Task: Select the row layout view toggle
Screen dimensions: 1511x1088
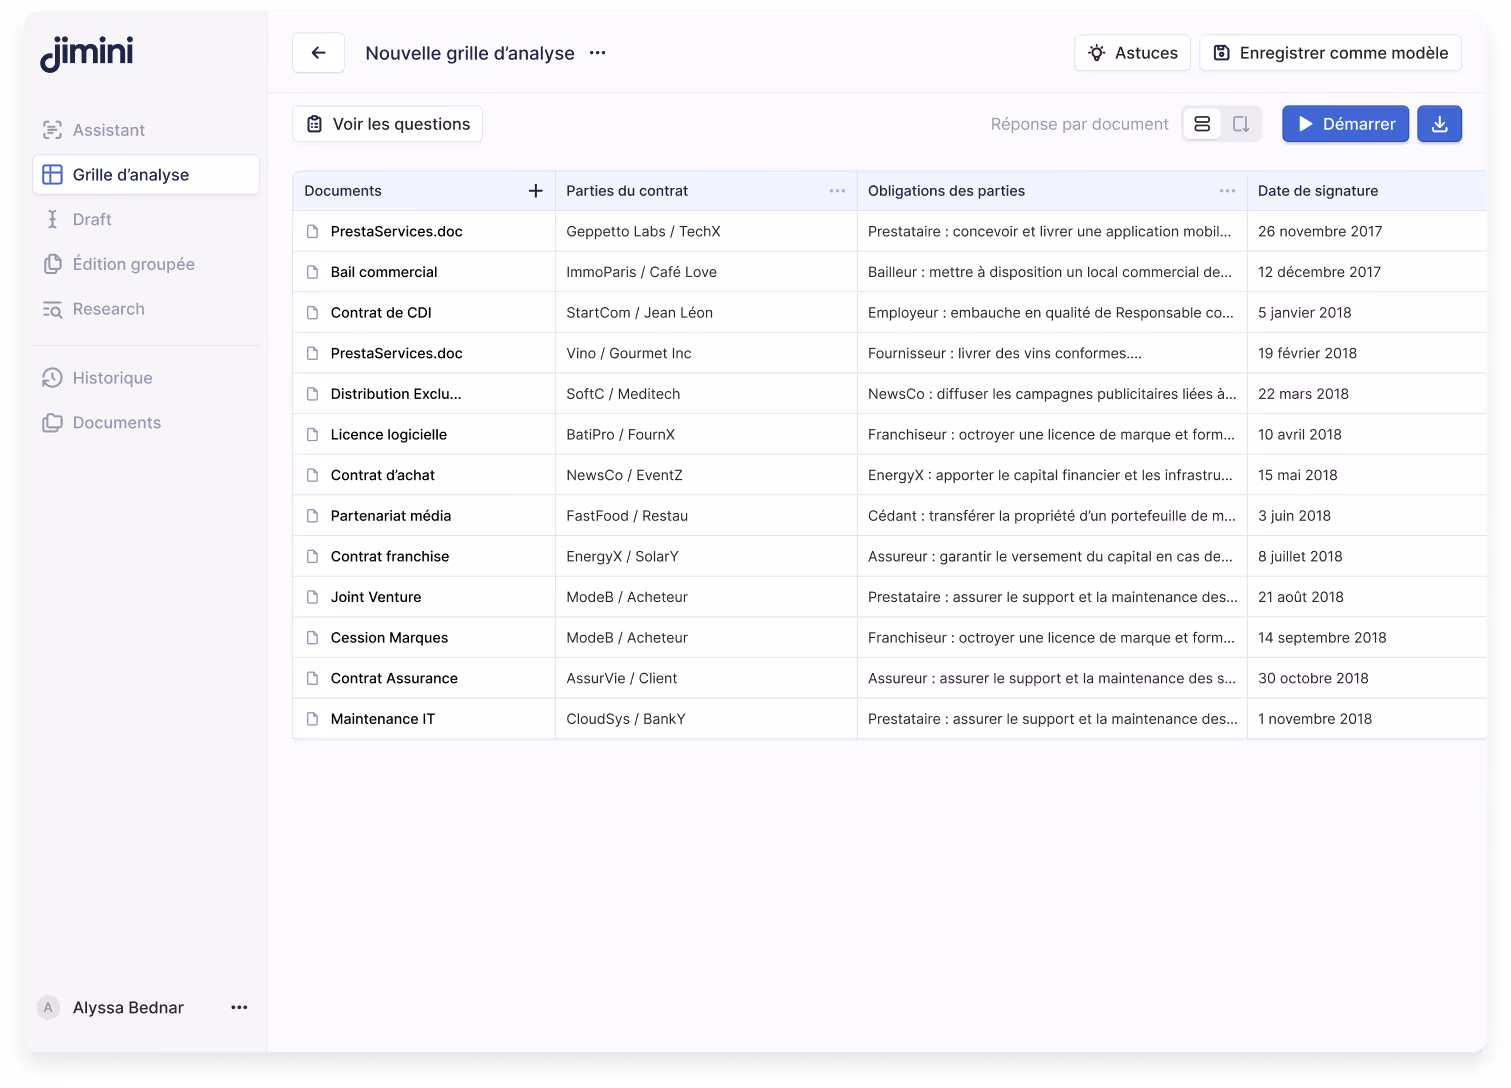Action: [x=1201, y=123]
